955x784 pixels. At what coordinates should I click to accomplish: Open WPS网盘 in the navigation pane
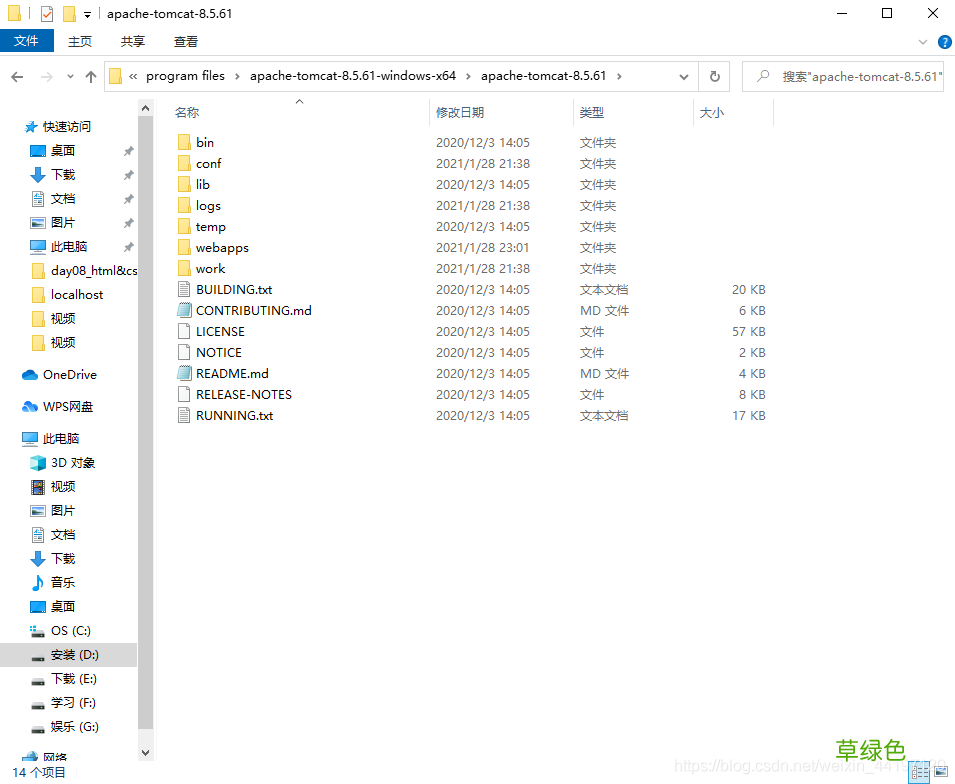(67, 407)
